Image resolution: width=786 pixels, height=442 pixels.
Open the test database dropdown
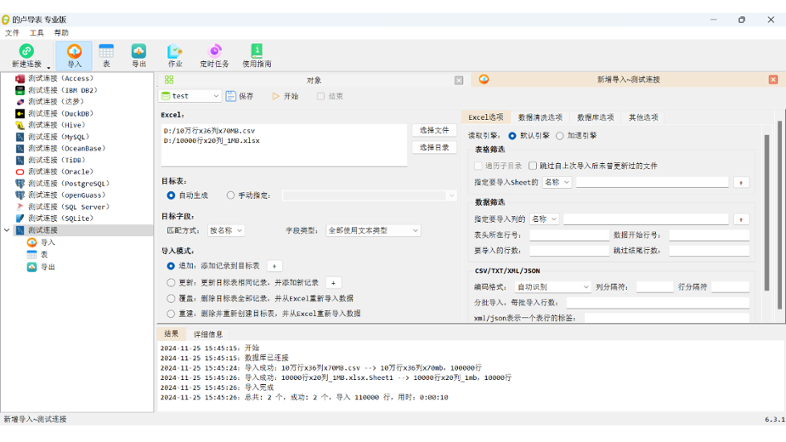[x=190, y=96]
